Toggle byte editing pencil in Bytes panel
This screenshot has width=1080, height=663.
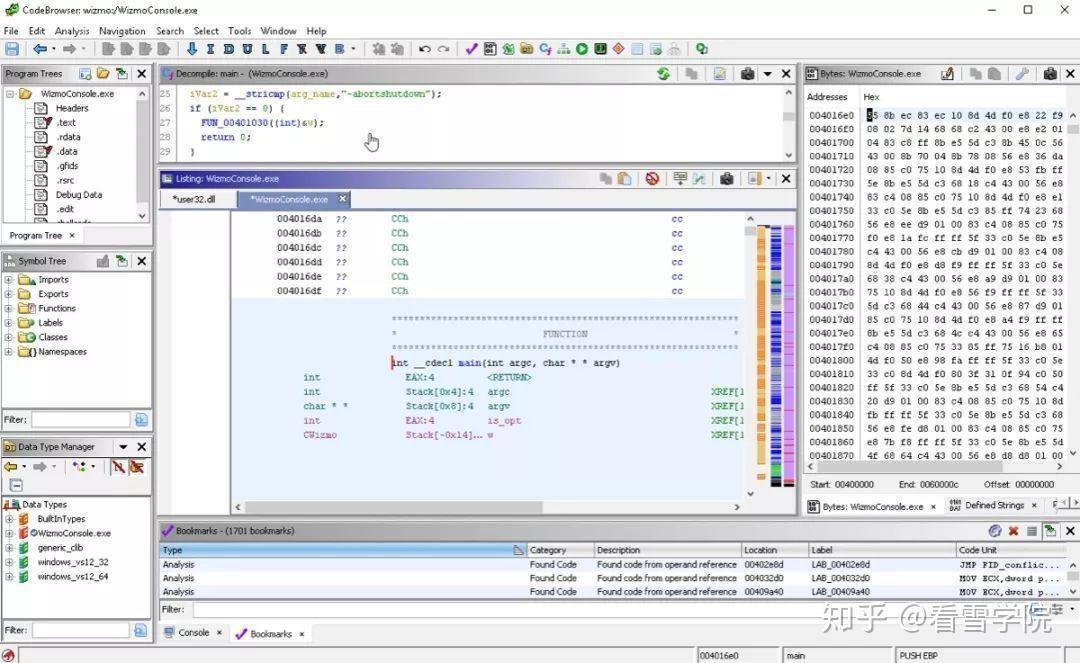click(947, 74)
